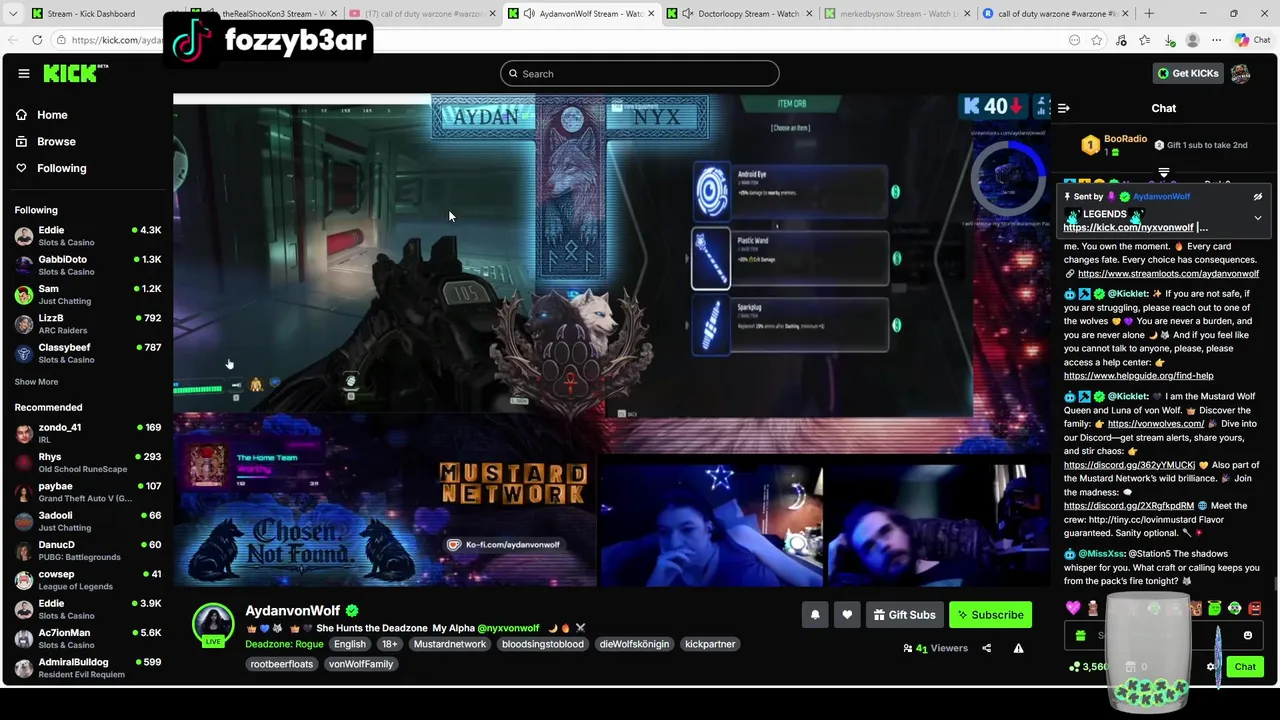1280x720 pixels.
Task: Click the AydanvonWolf live avatar
Action: [213, 624]
